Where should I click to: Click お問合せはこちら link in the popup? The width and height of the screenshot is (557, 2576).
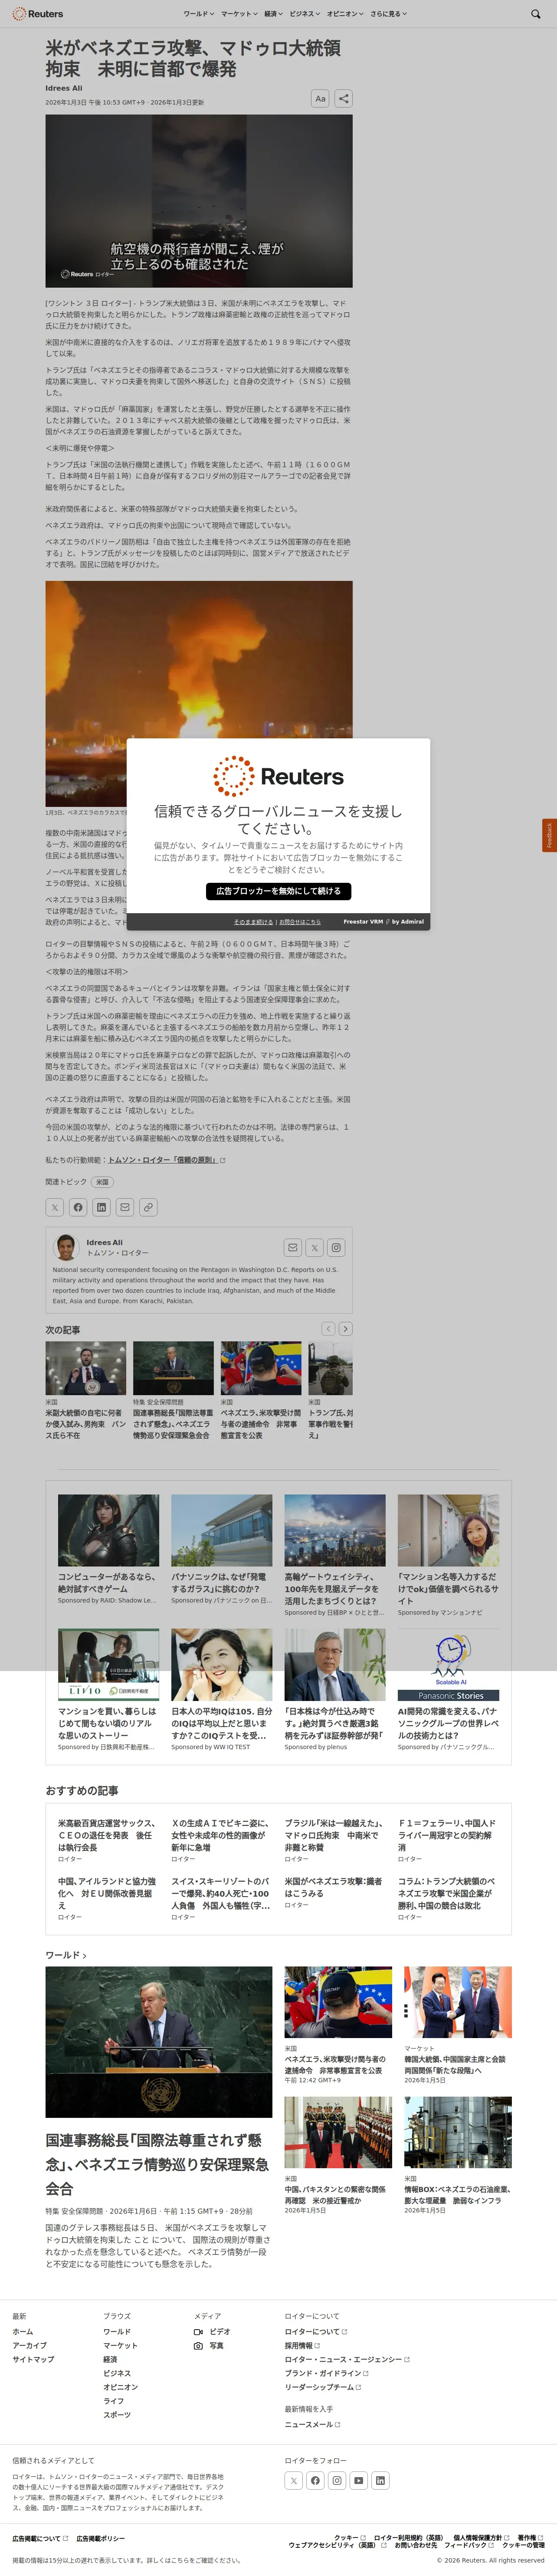tap(300, 921)
